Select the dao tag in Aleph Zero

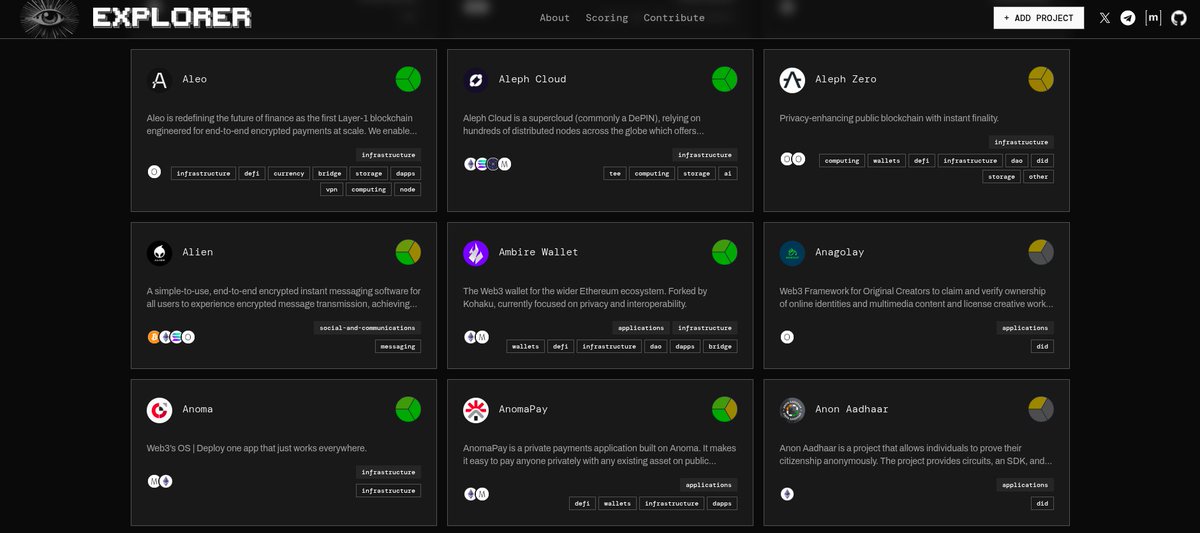click(1017, 160)
